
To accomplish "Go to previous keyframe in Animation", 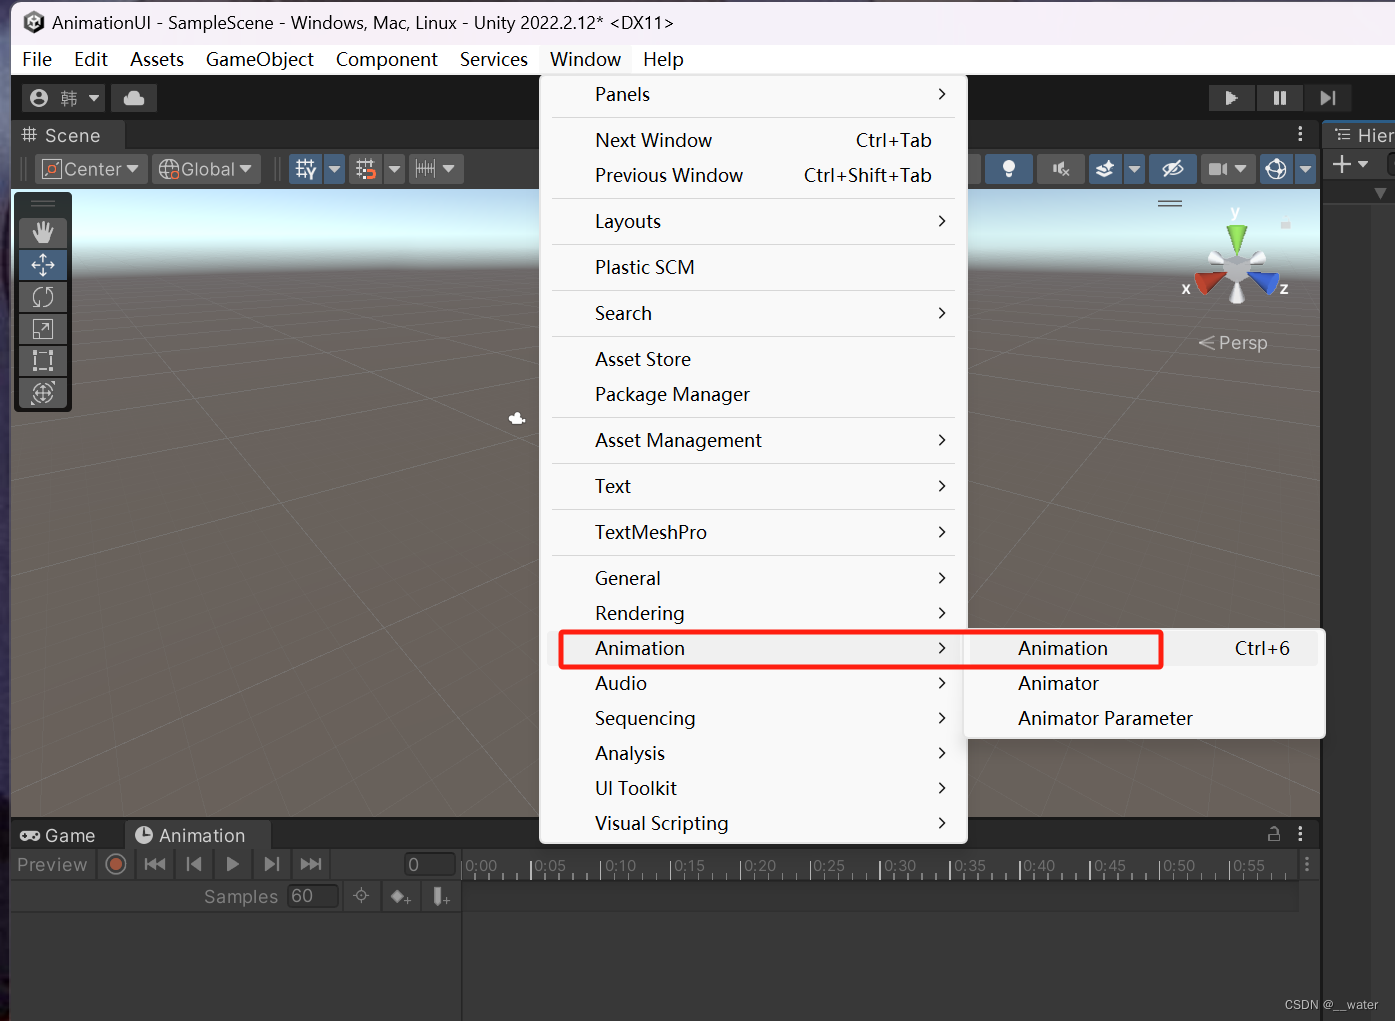I will click(x=194, y=864).
